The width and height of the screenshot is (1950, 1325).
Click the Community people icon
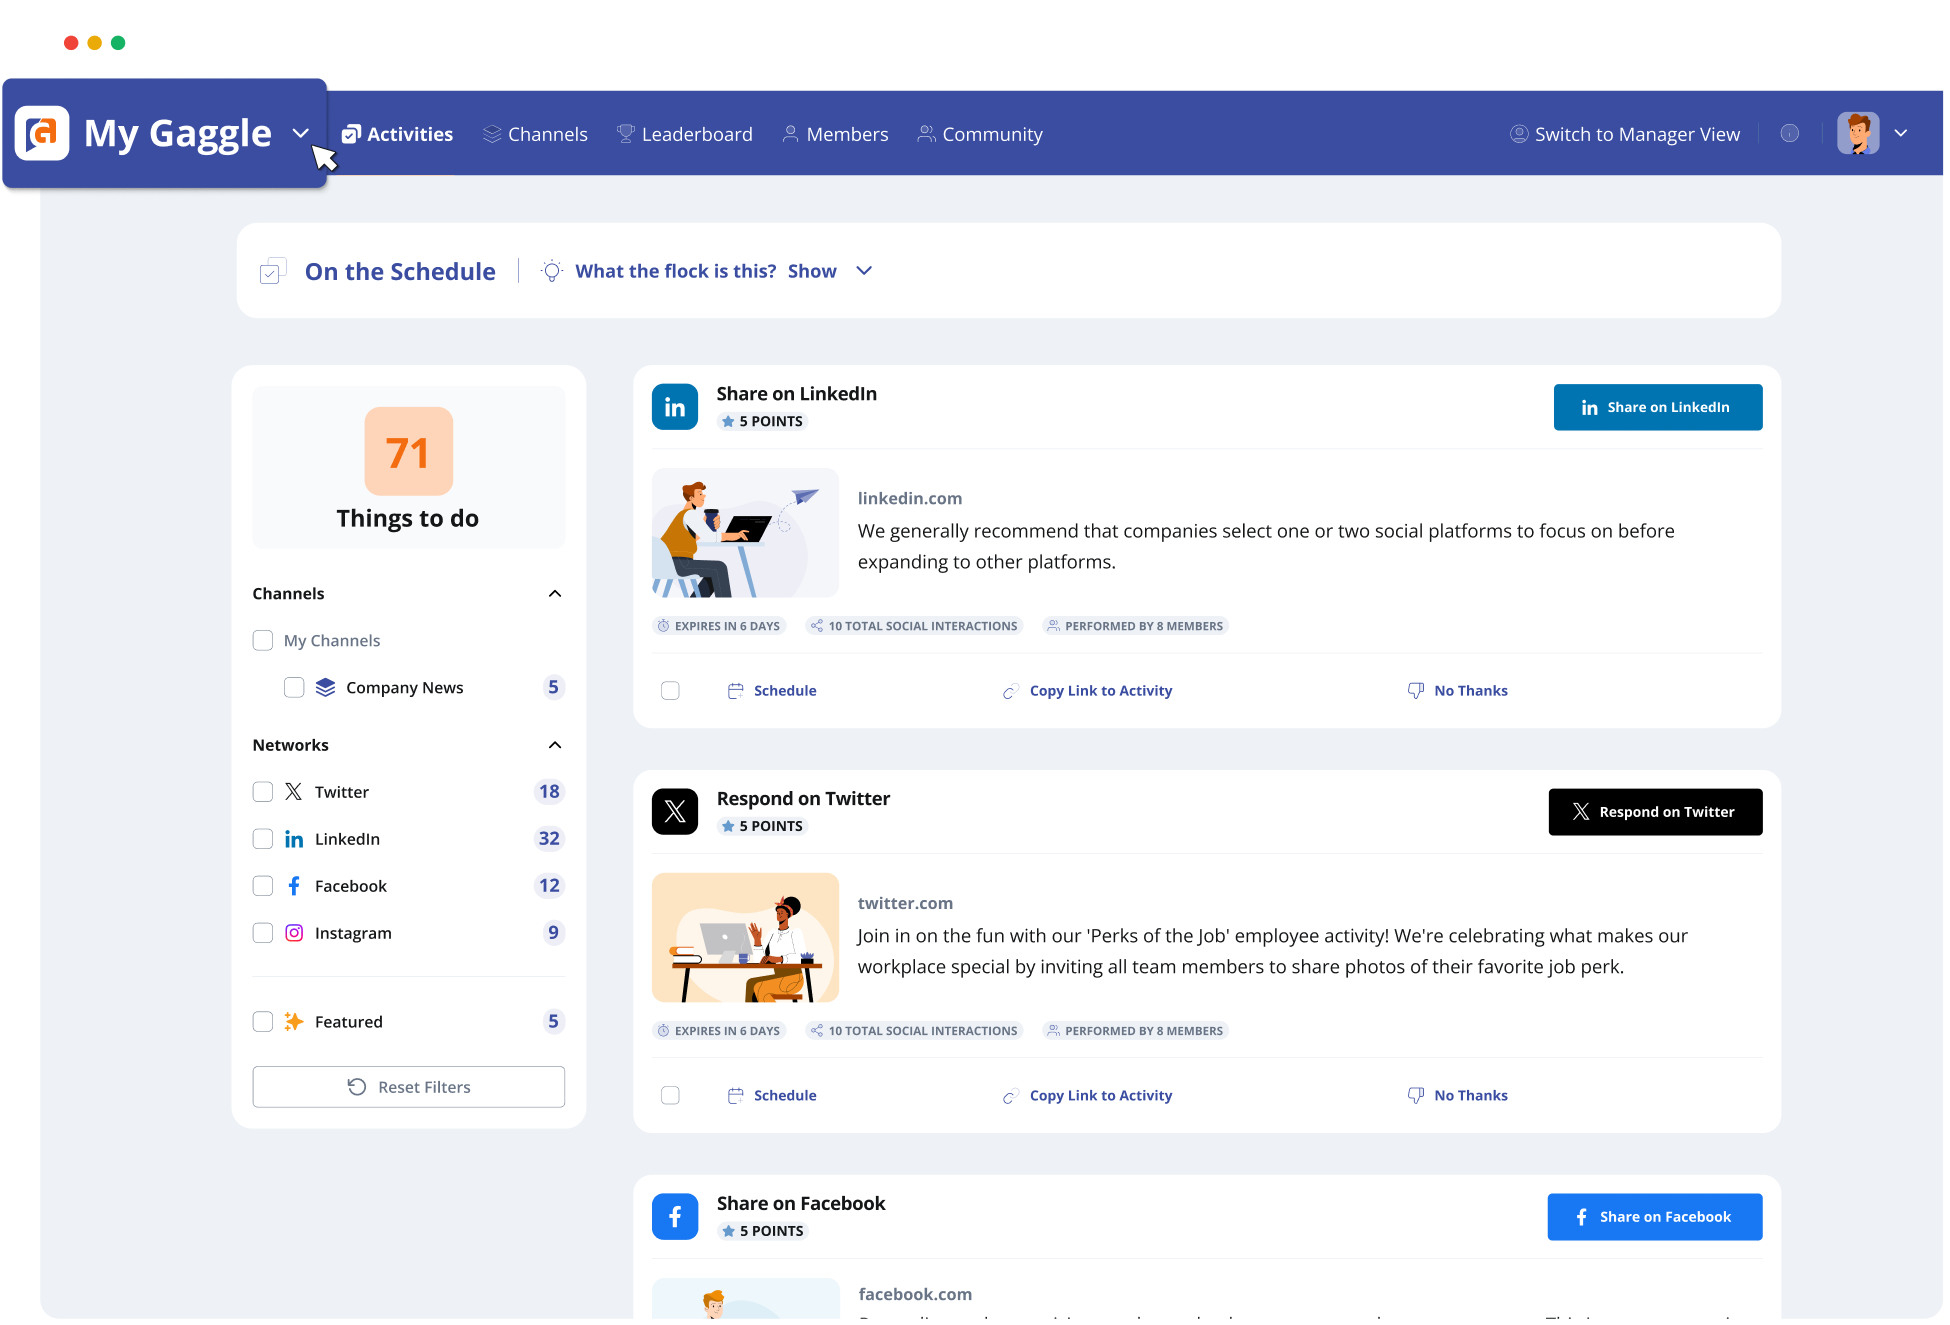(x=925, y=133)
